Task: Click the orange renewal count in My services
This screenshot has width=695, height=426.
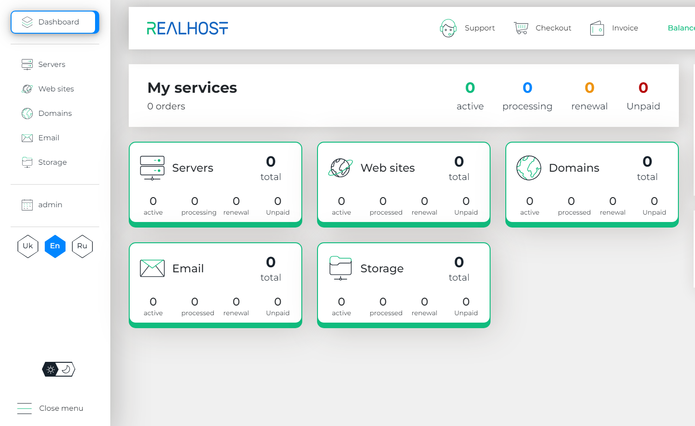Action: tap(589, 88)
